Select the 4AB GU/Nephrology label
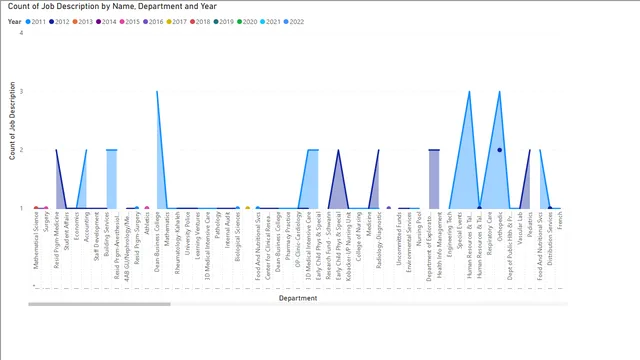The height and width of the screenshot is (360, 640). click(127, 246)
